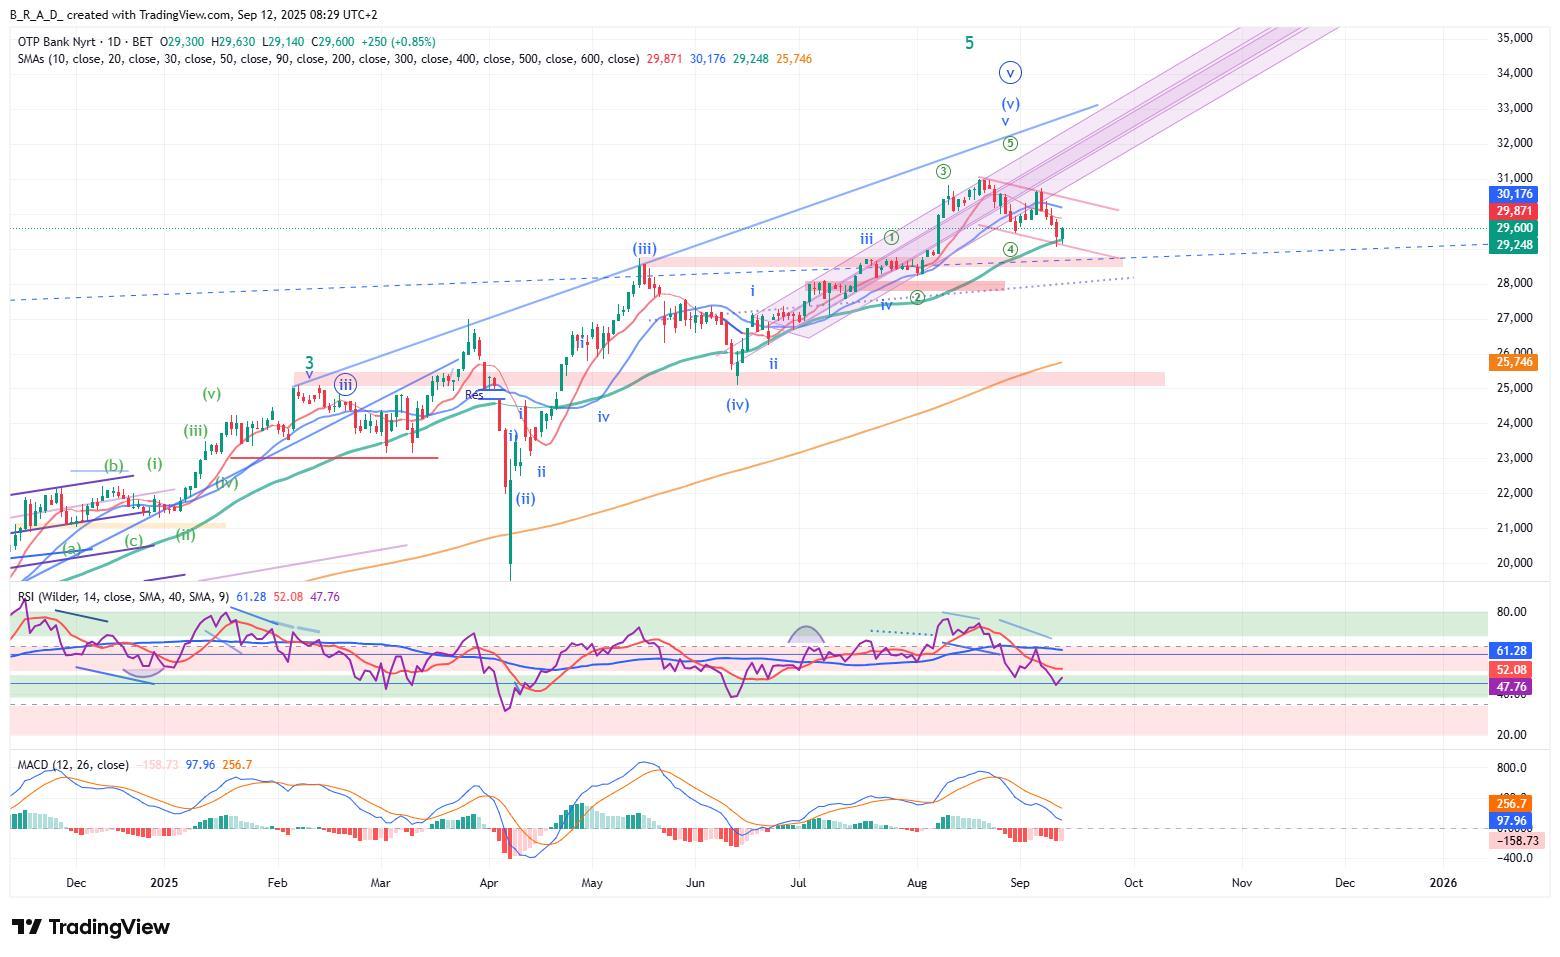Select the circled green 4 wave label
1560x957 pixels.
1011,249
